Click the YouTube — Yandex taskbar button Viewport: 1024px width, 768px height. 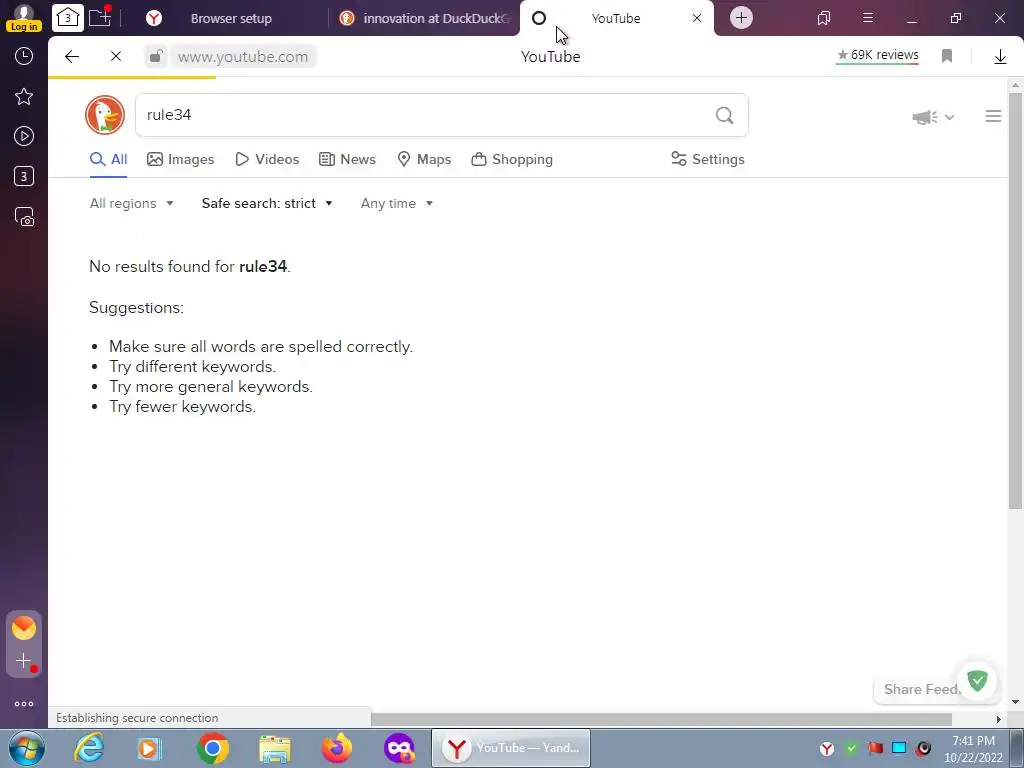click(511, 748)
